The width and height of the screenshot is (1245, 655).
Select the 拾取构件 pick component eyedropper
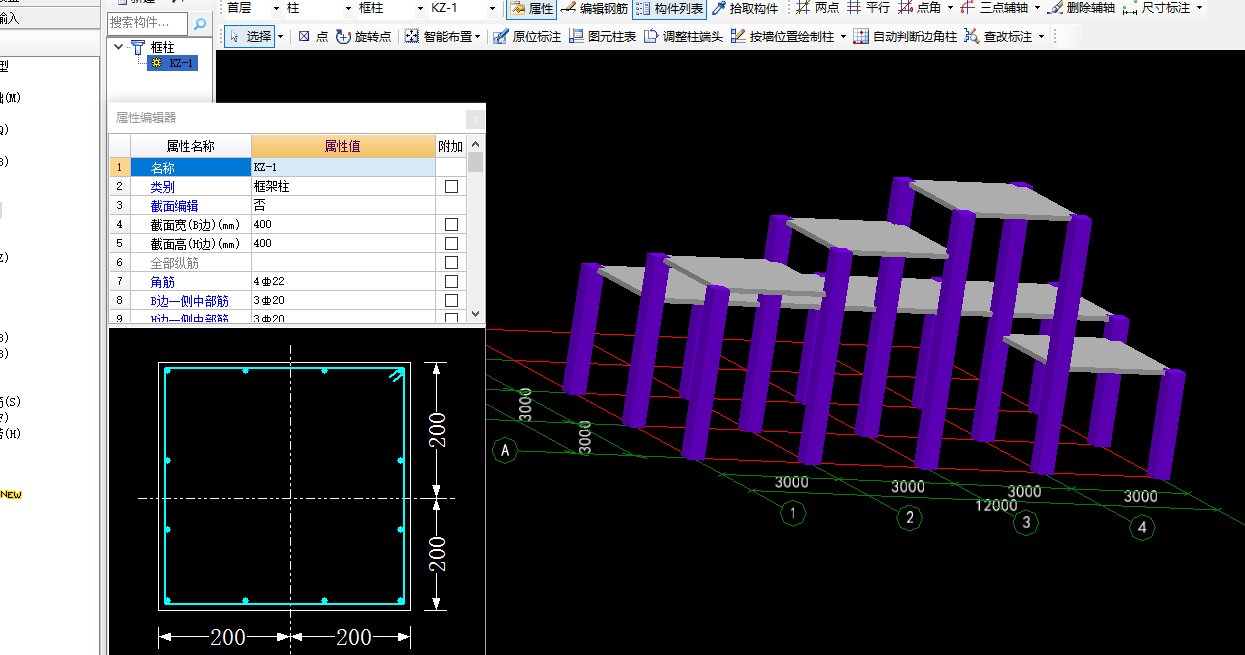(x=745, y=9)
